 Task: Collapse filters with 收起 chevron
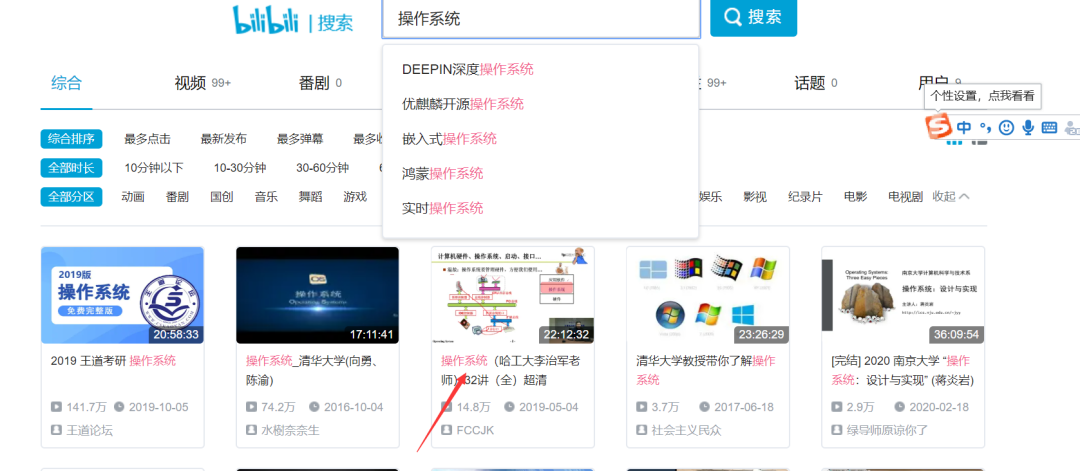pos(951,197)
